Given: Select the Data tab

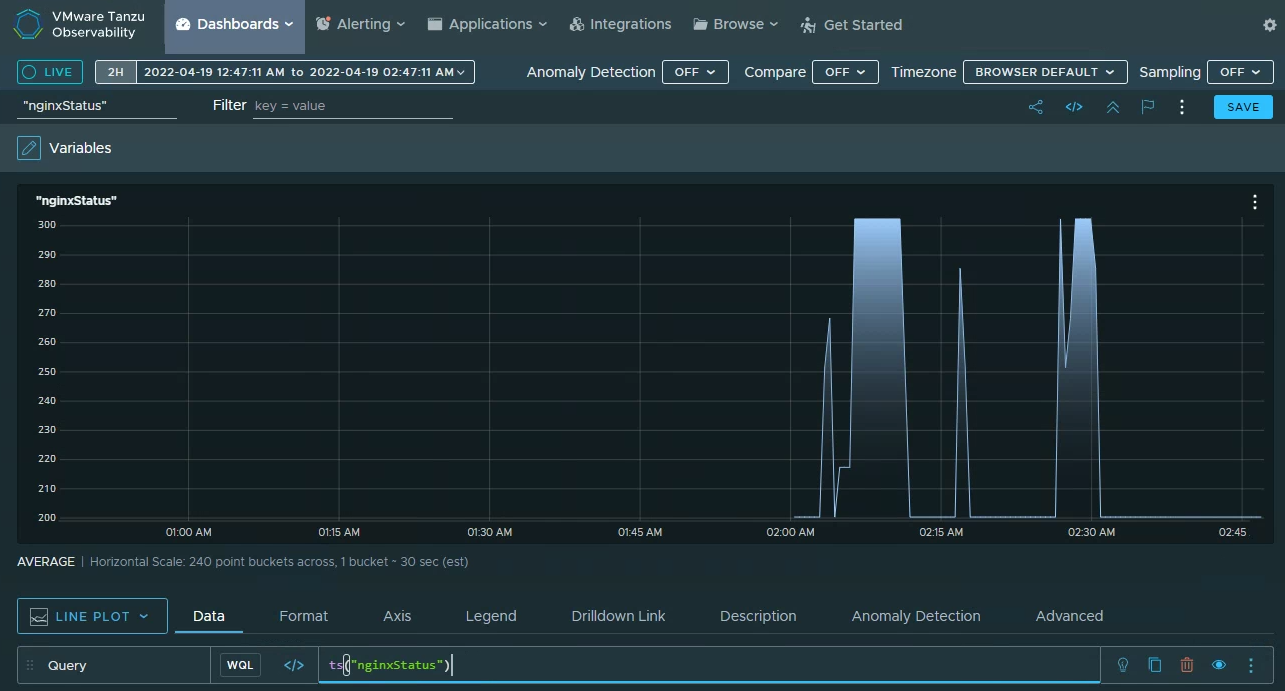Looking at the screenshot, I should pos(209,616).
